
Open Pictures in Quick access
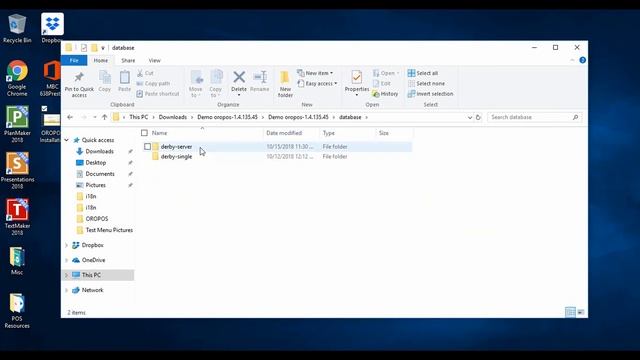[x=96, y=185]
